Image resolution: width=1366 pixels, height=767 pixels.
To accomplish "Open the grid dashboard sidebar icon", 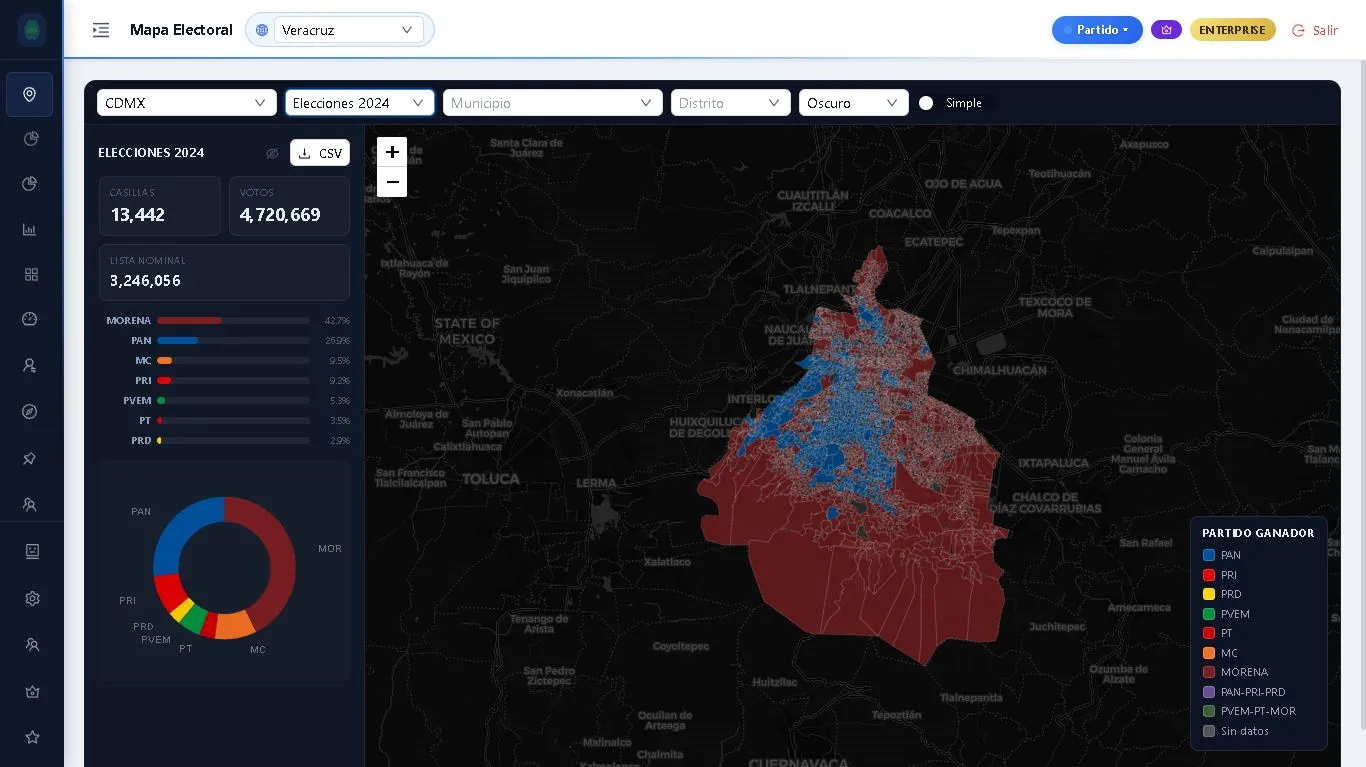I will tap(31, 274).
